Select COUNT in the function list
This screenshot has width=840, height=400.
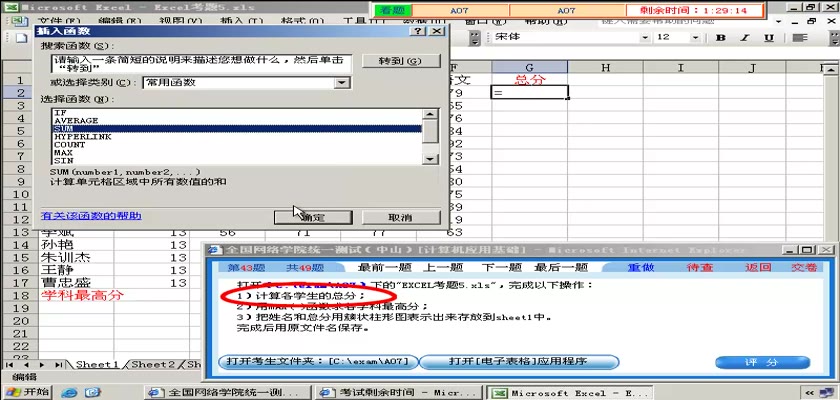[236, 145]
